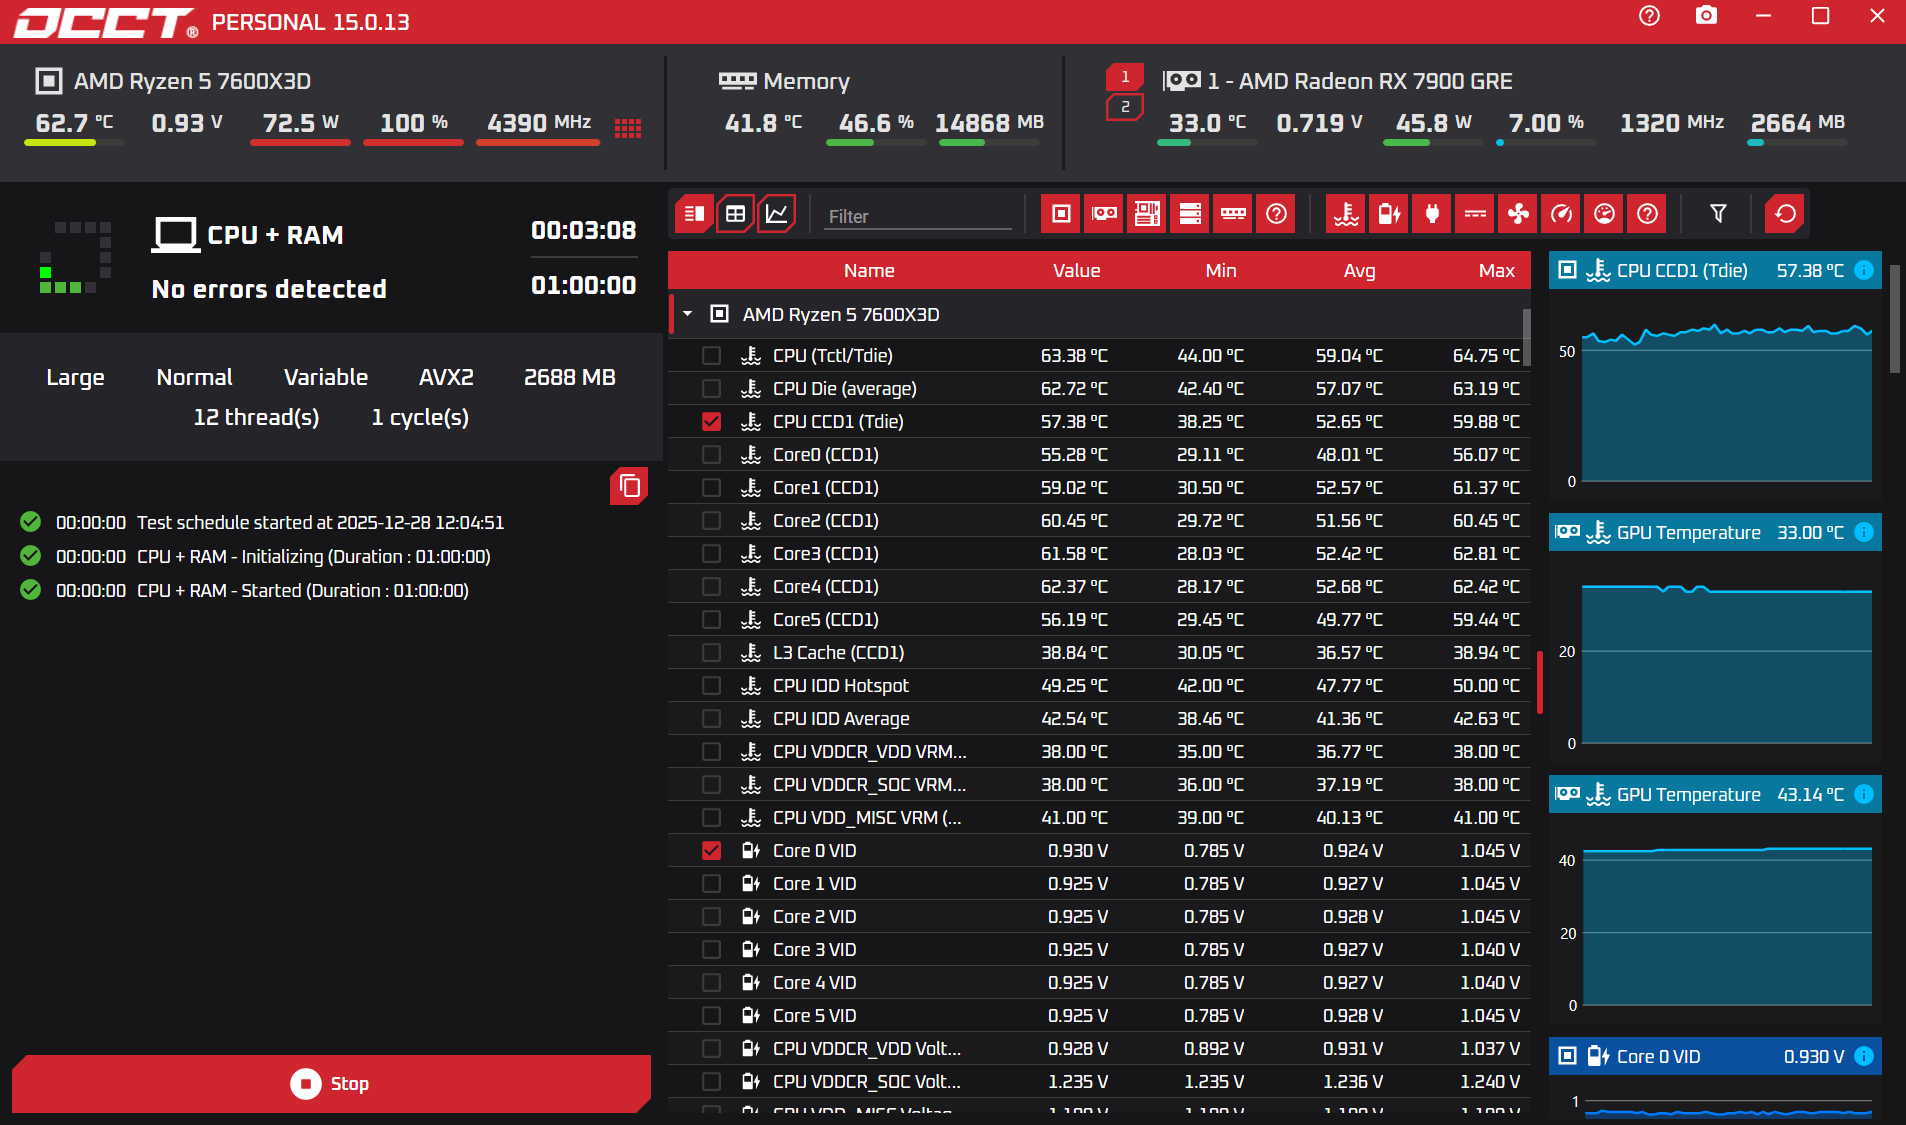Viewport: 1906px width, 1125px height.
Task: Collapse the AMD Ryzen 5 7600X3D sensor group
Action: [688, 314]
